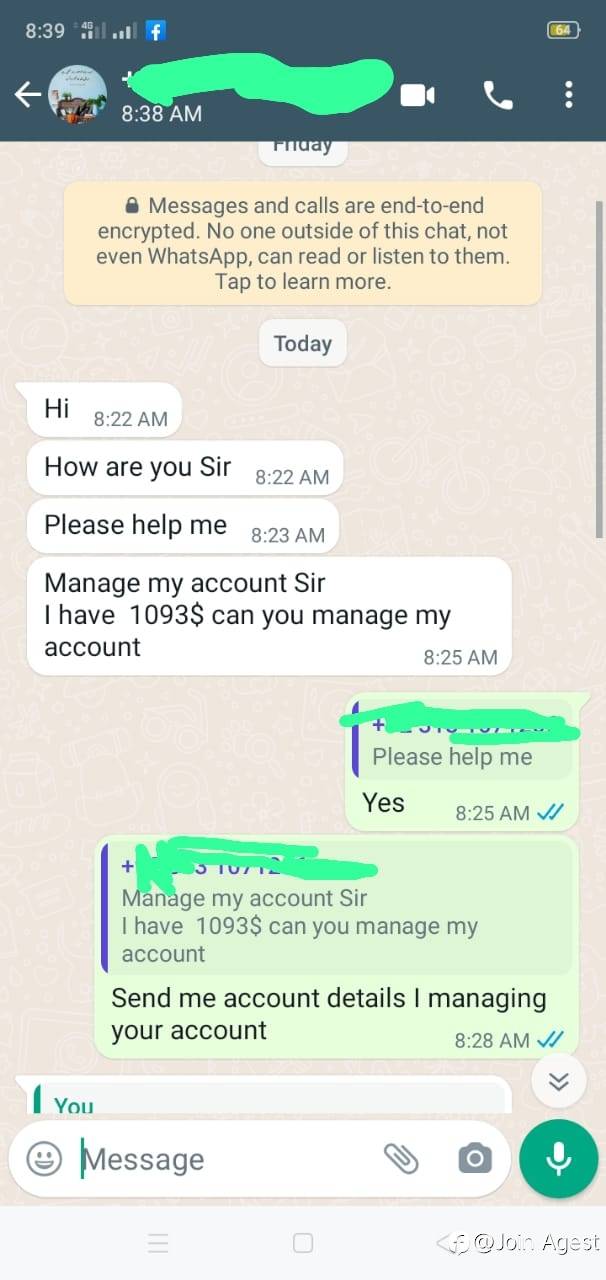This screenshot has width=606, height=1280.
Task: Tap quoted 'Please help me' reply preview
Action: 462,741
